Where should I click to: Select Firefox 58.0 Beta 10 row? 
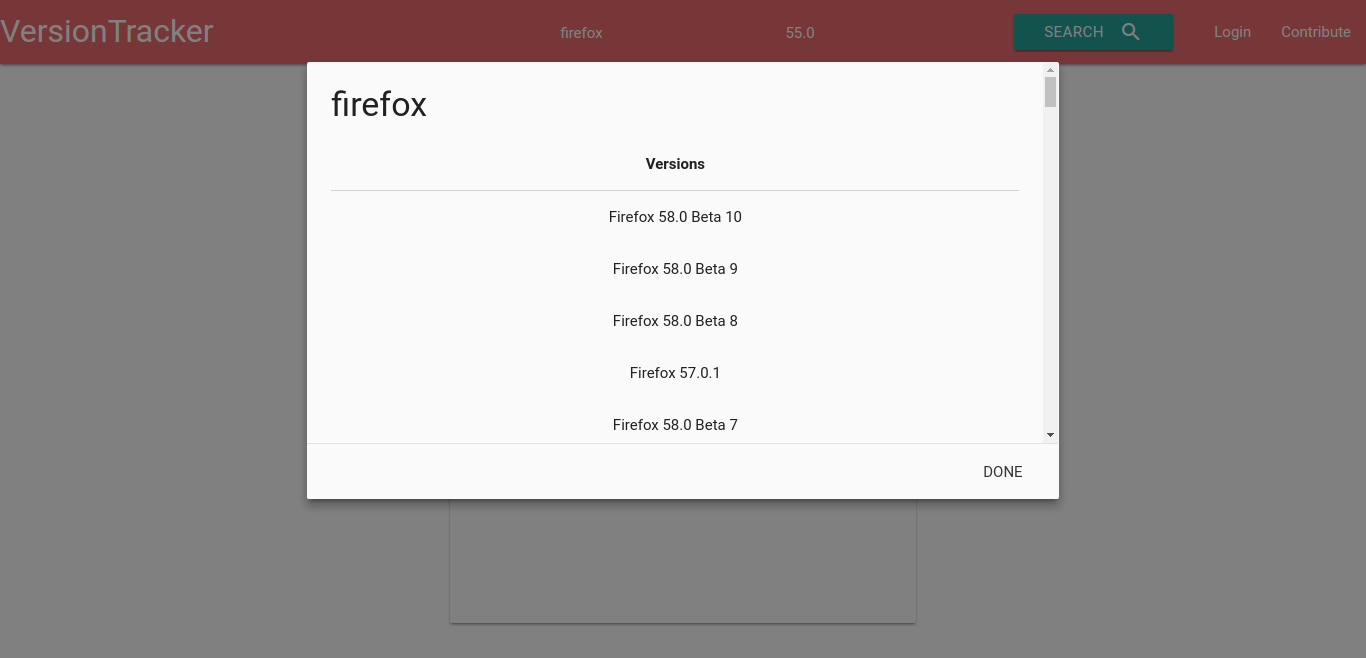click(675, 217)
